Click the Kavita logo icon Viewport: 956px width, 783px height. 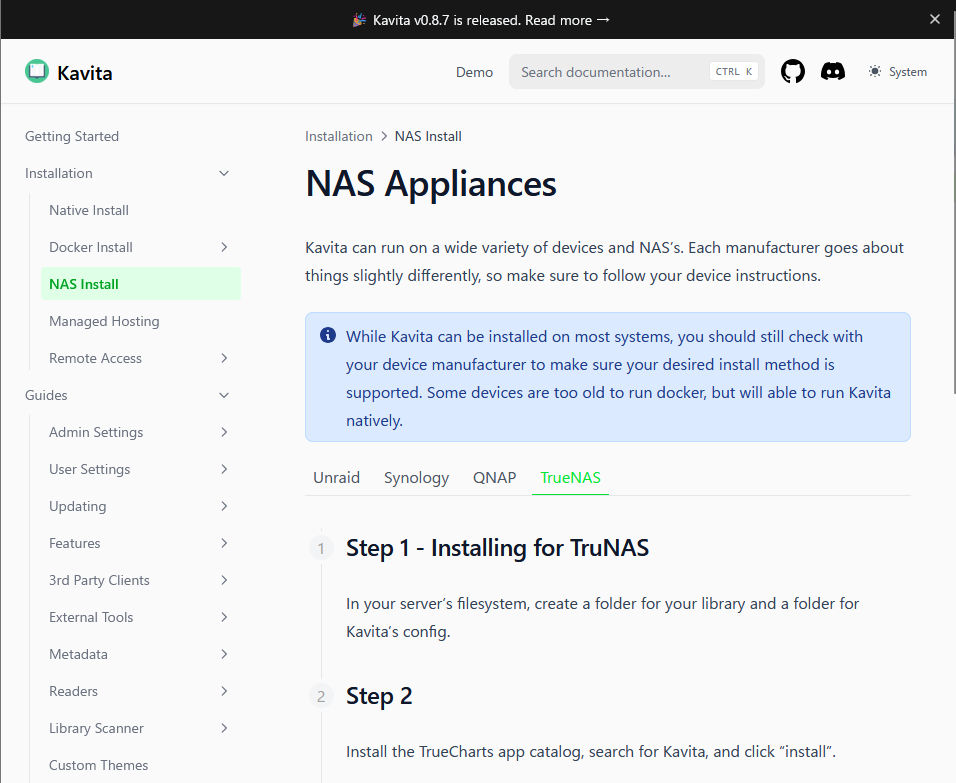pos(37,71)
